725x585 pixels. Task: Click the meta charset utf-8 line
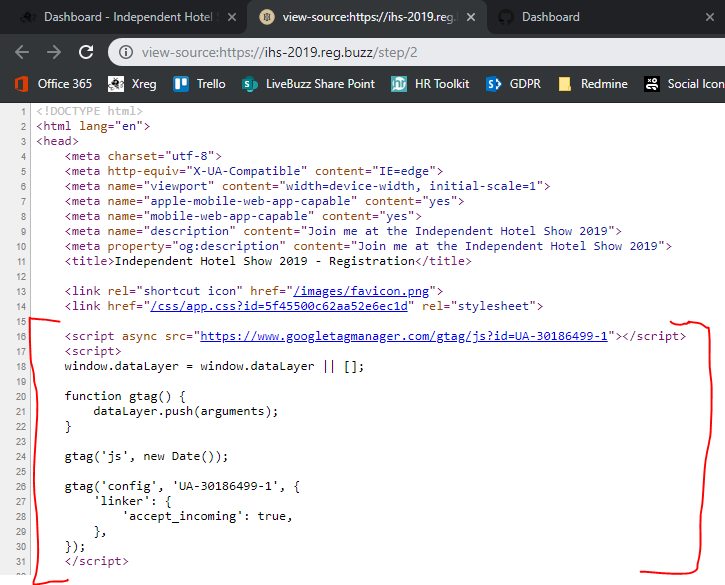coord(143,156)
